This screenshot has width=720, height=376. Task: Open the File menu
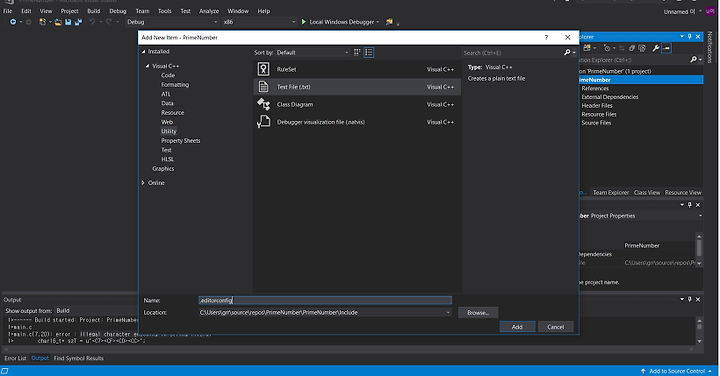point(8,11)
